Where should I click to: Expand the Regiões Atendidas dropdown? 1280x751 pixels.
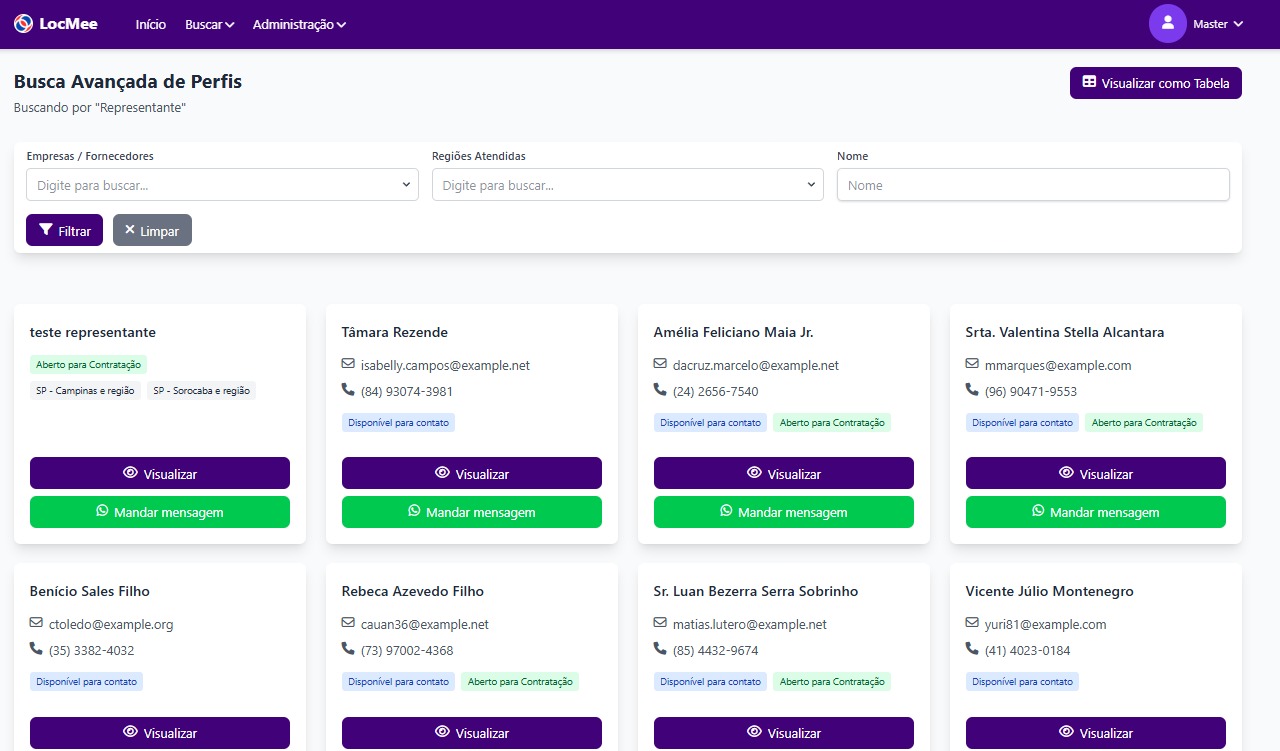point(627,185)
